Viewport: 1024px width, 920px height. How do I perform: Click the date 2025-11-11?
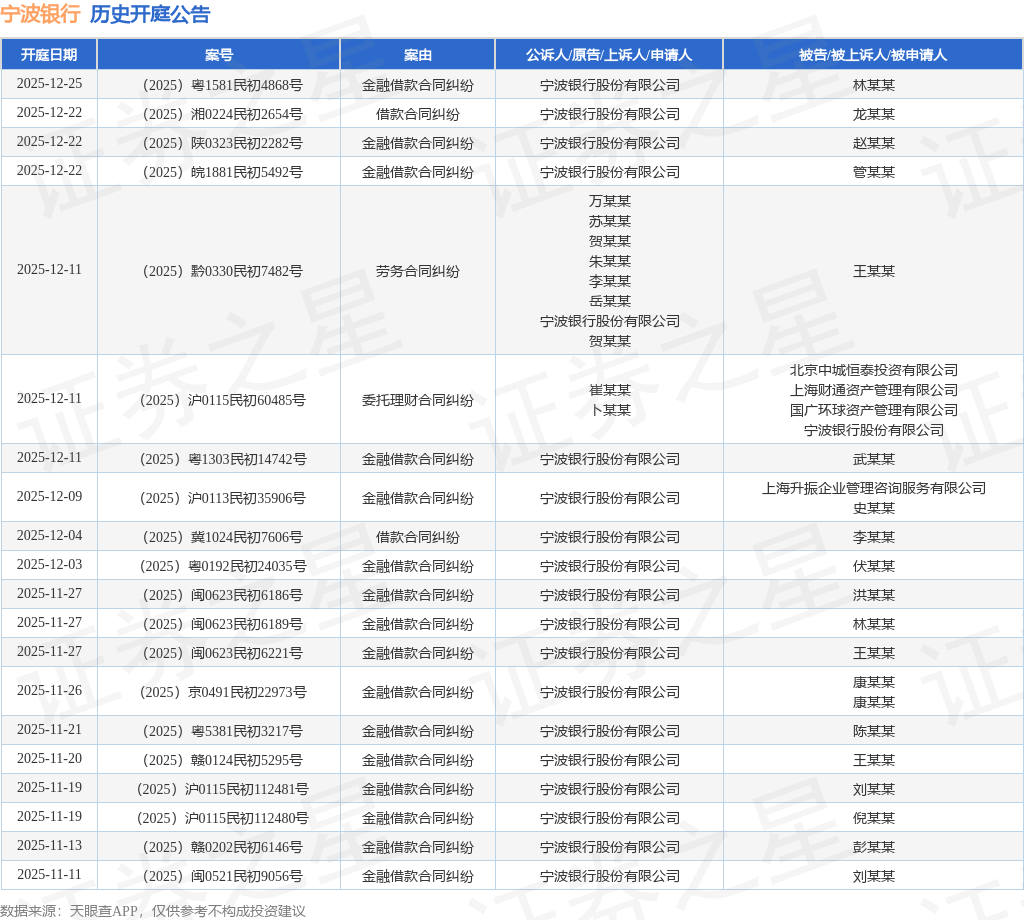click(x=49, y=874)
